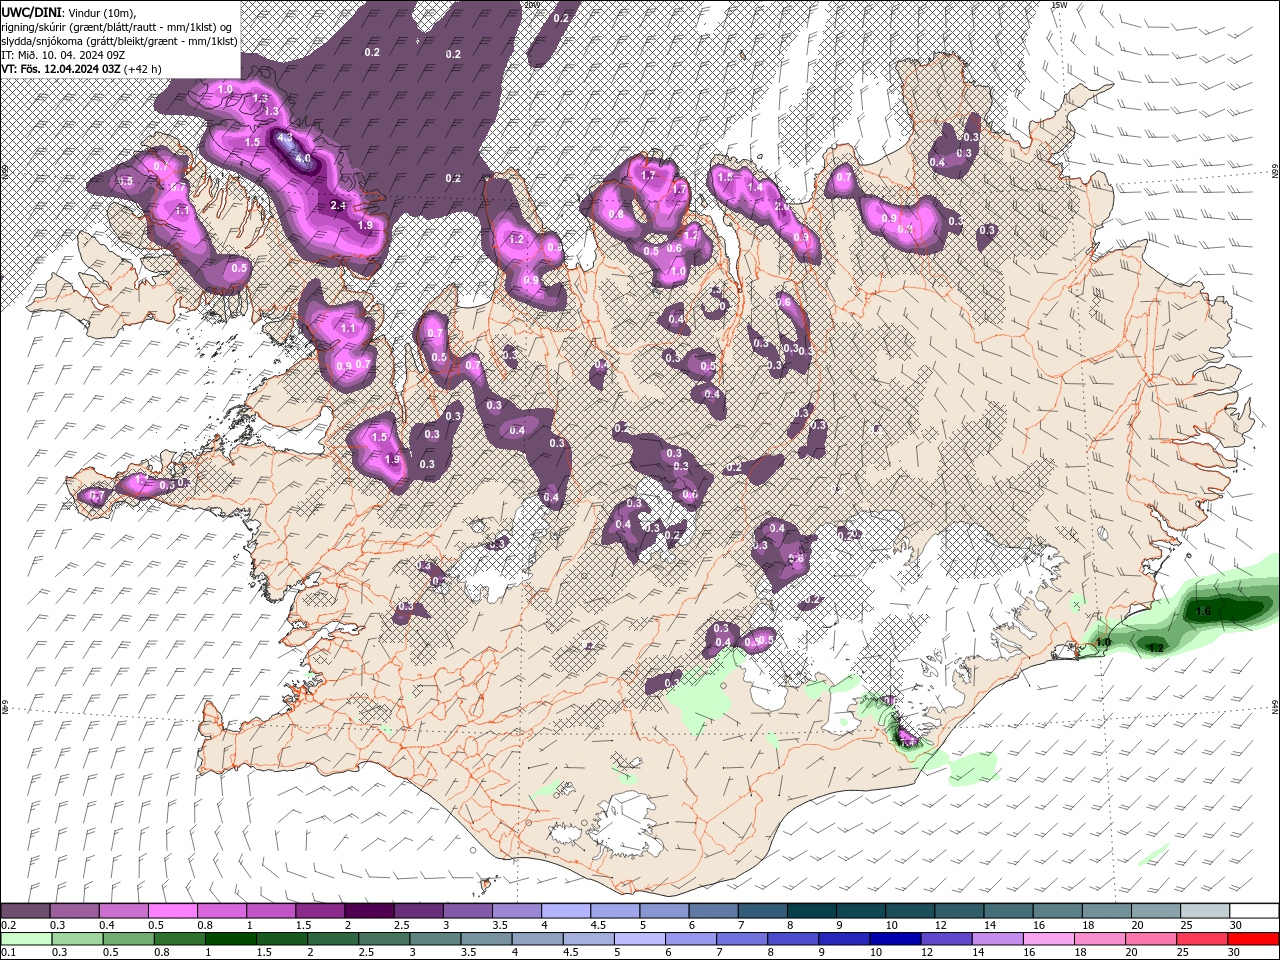Click the bright pink 0.5 swatch, upper scale
1280x960 pixels.
173,911
